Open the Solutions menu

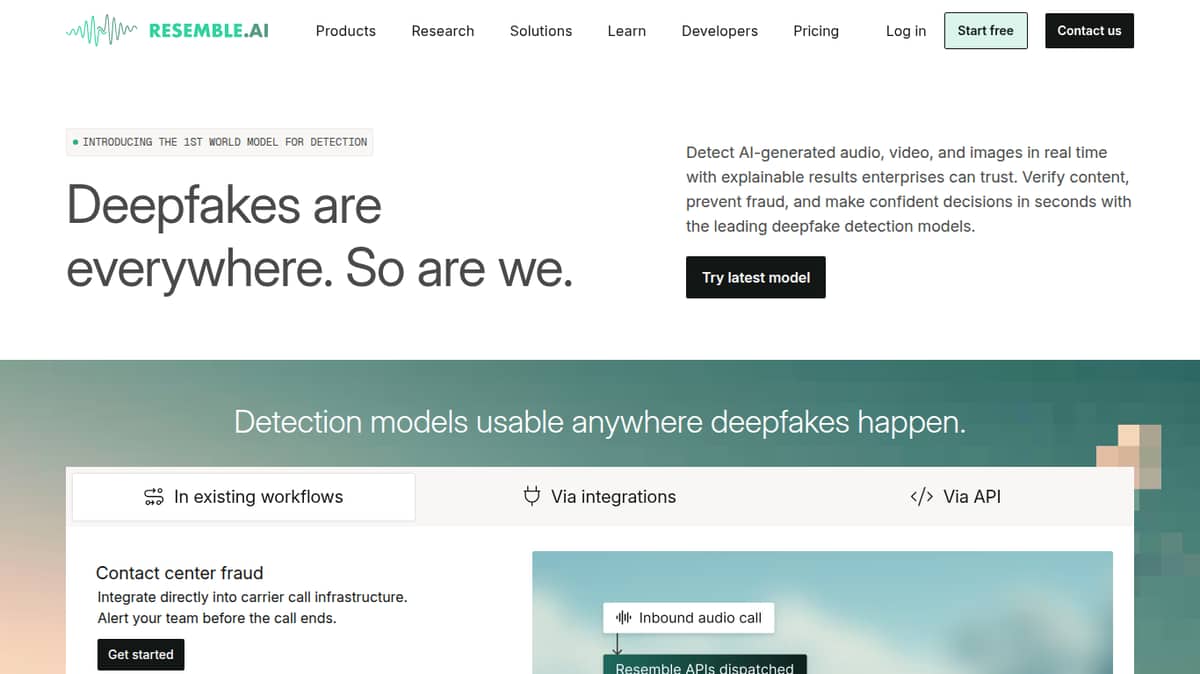(x=541, y=31)
